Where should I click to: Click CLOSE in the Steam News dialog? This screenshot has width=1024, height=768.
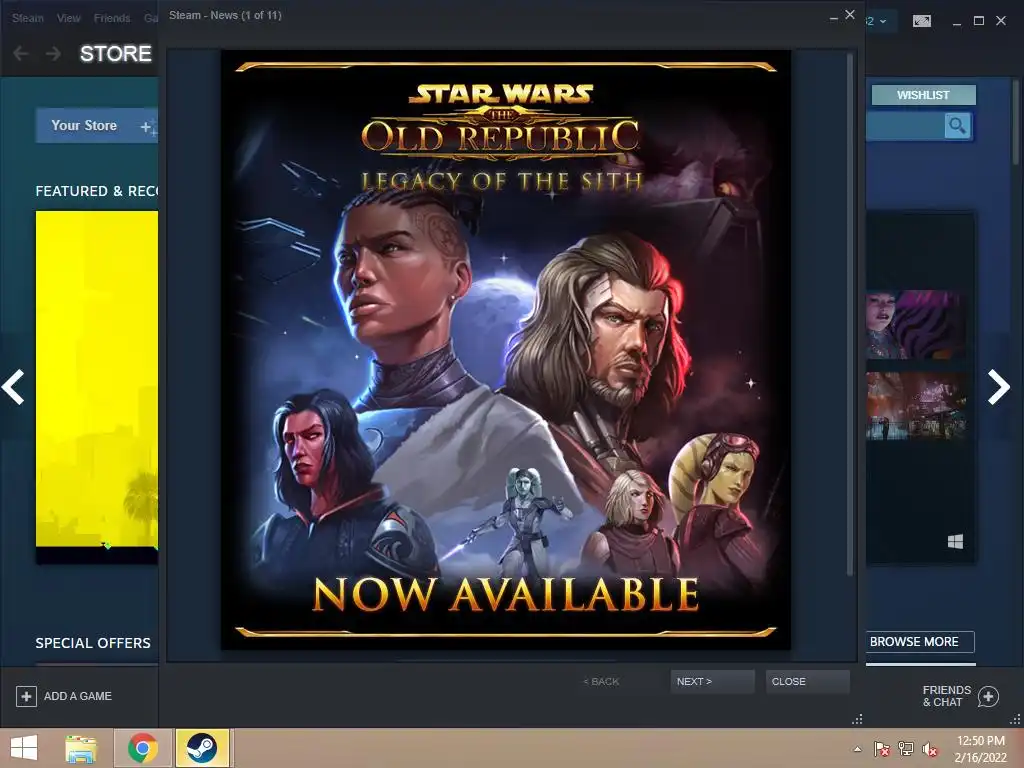coord(807,681)
